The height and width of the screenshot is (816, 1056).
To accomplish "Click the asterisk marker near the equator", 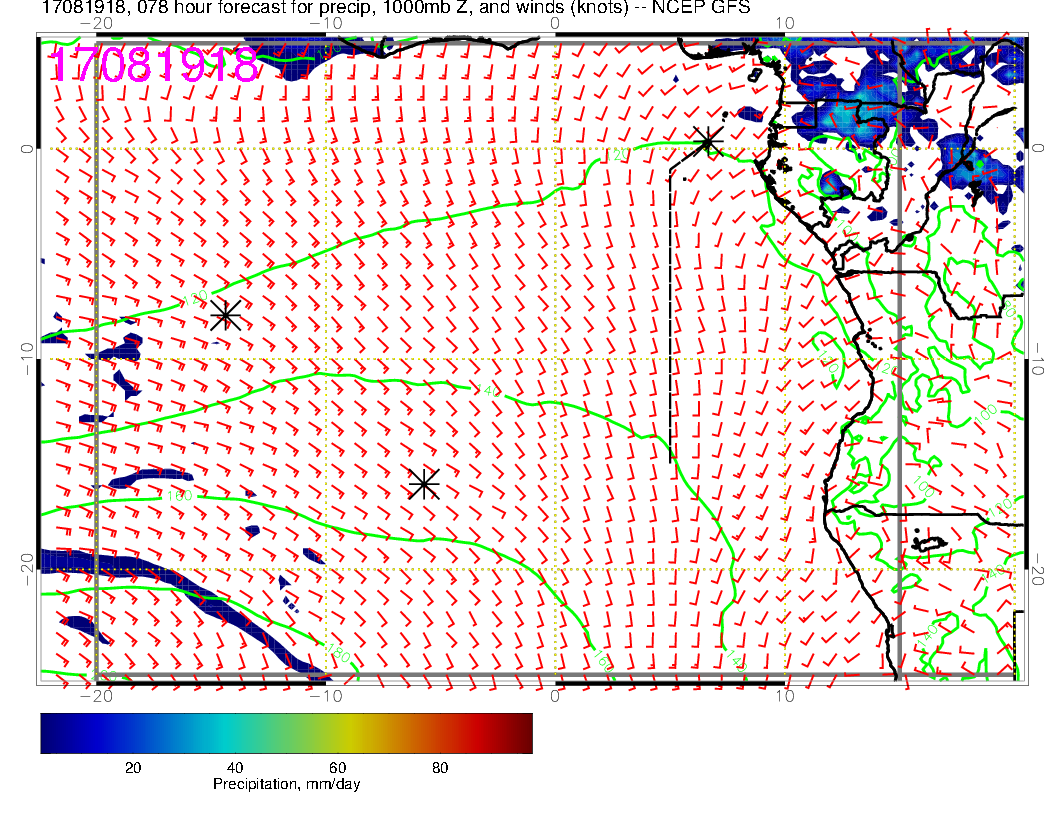I will click(709, 141).
